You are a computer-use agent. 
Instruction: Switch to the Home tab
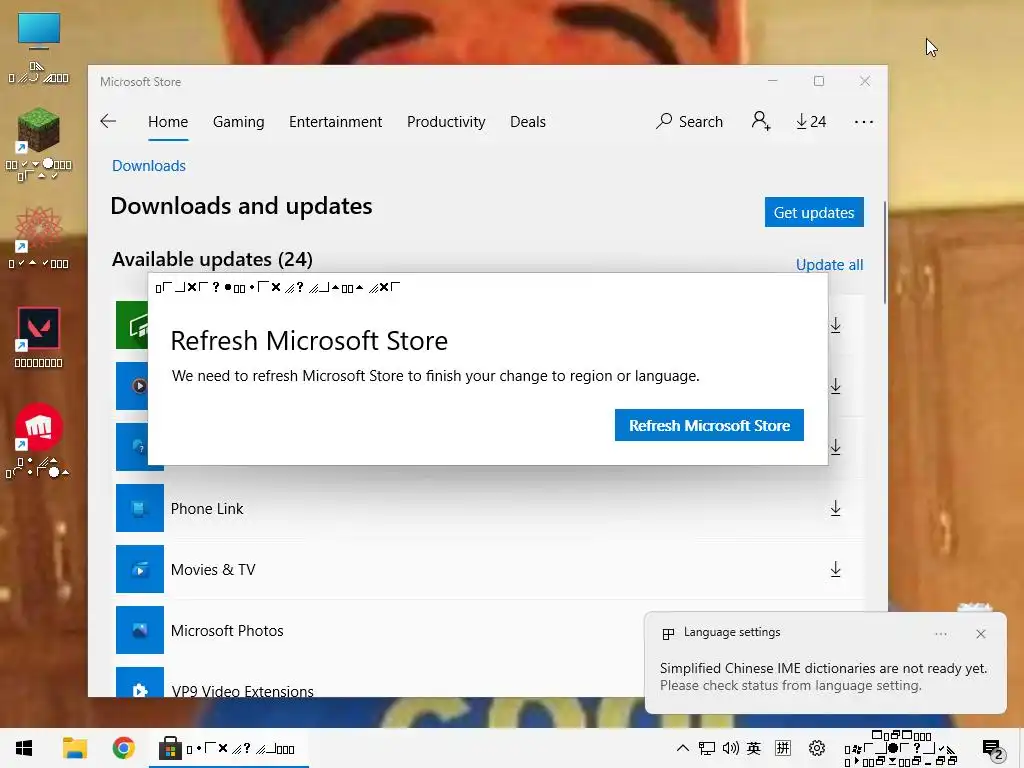(168, 121)
